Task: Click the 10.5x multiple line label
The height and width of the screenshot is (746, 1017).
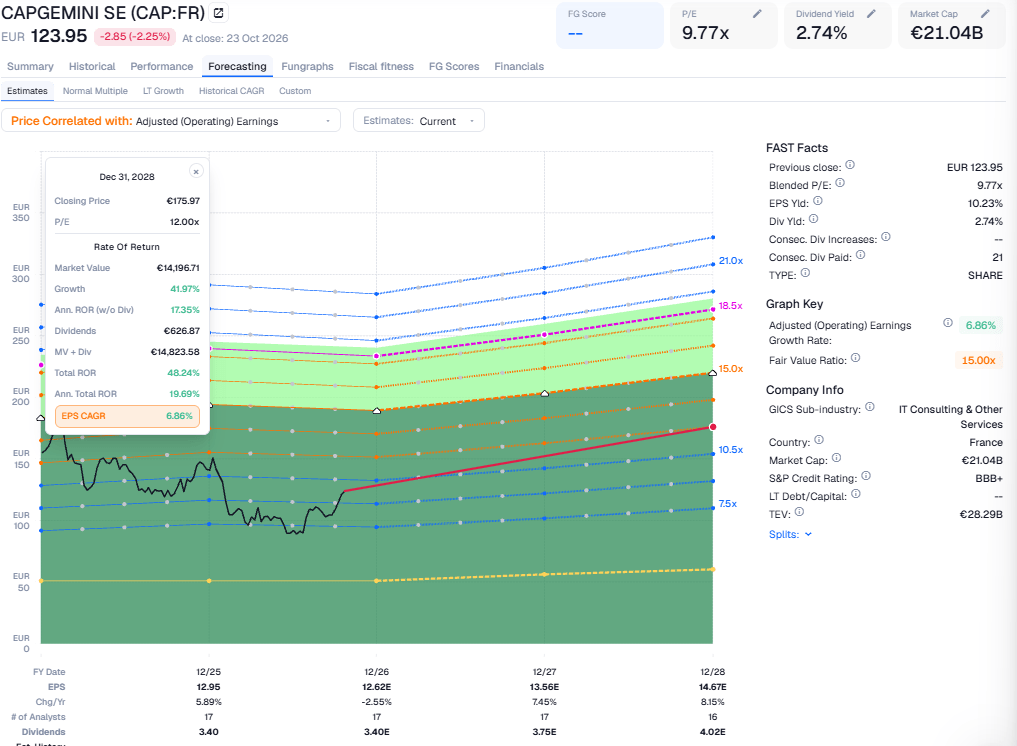Action: [x=731, y=450]
